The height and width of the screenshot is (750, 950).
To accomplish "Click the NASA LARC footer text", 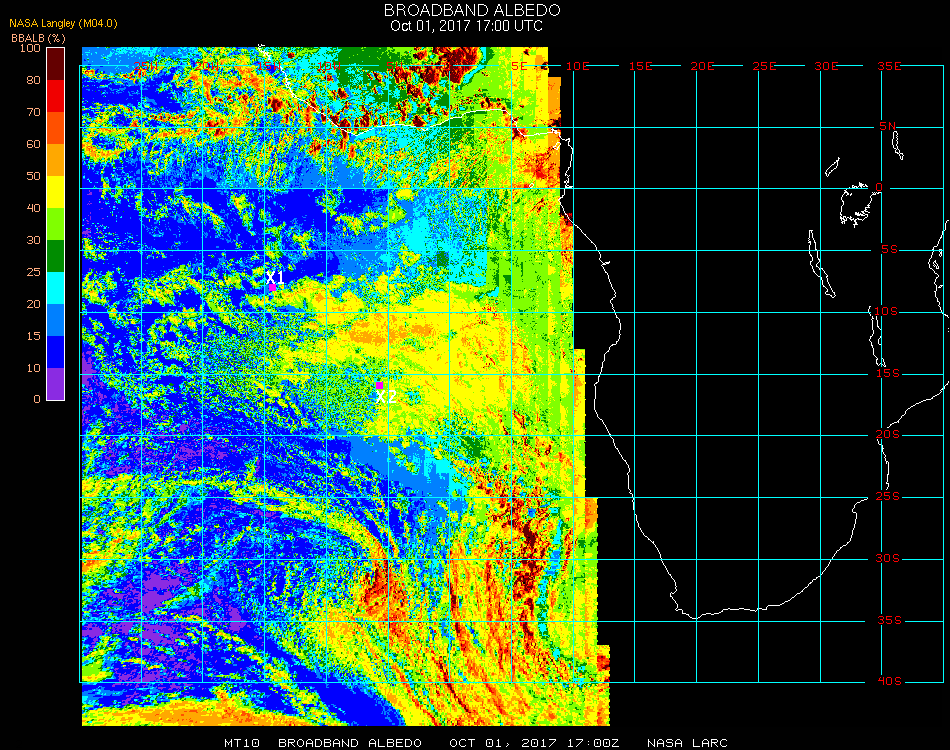I will pos(687,743).
